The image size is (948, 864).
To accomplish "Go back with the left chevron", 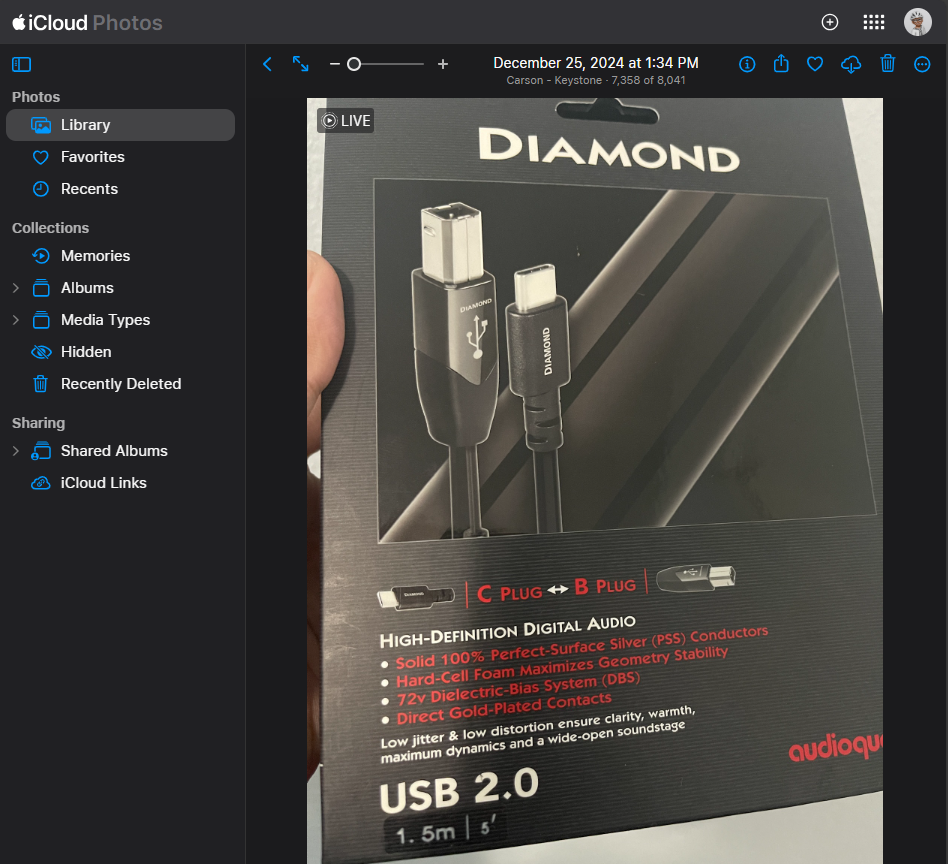I will pos(267,64).
